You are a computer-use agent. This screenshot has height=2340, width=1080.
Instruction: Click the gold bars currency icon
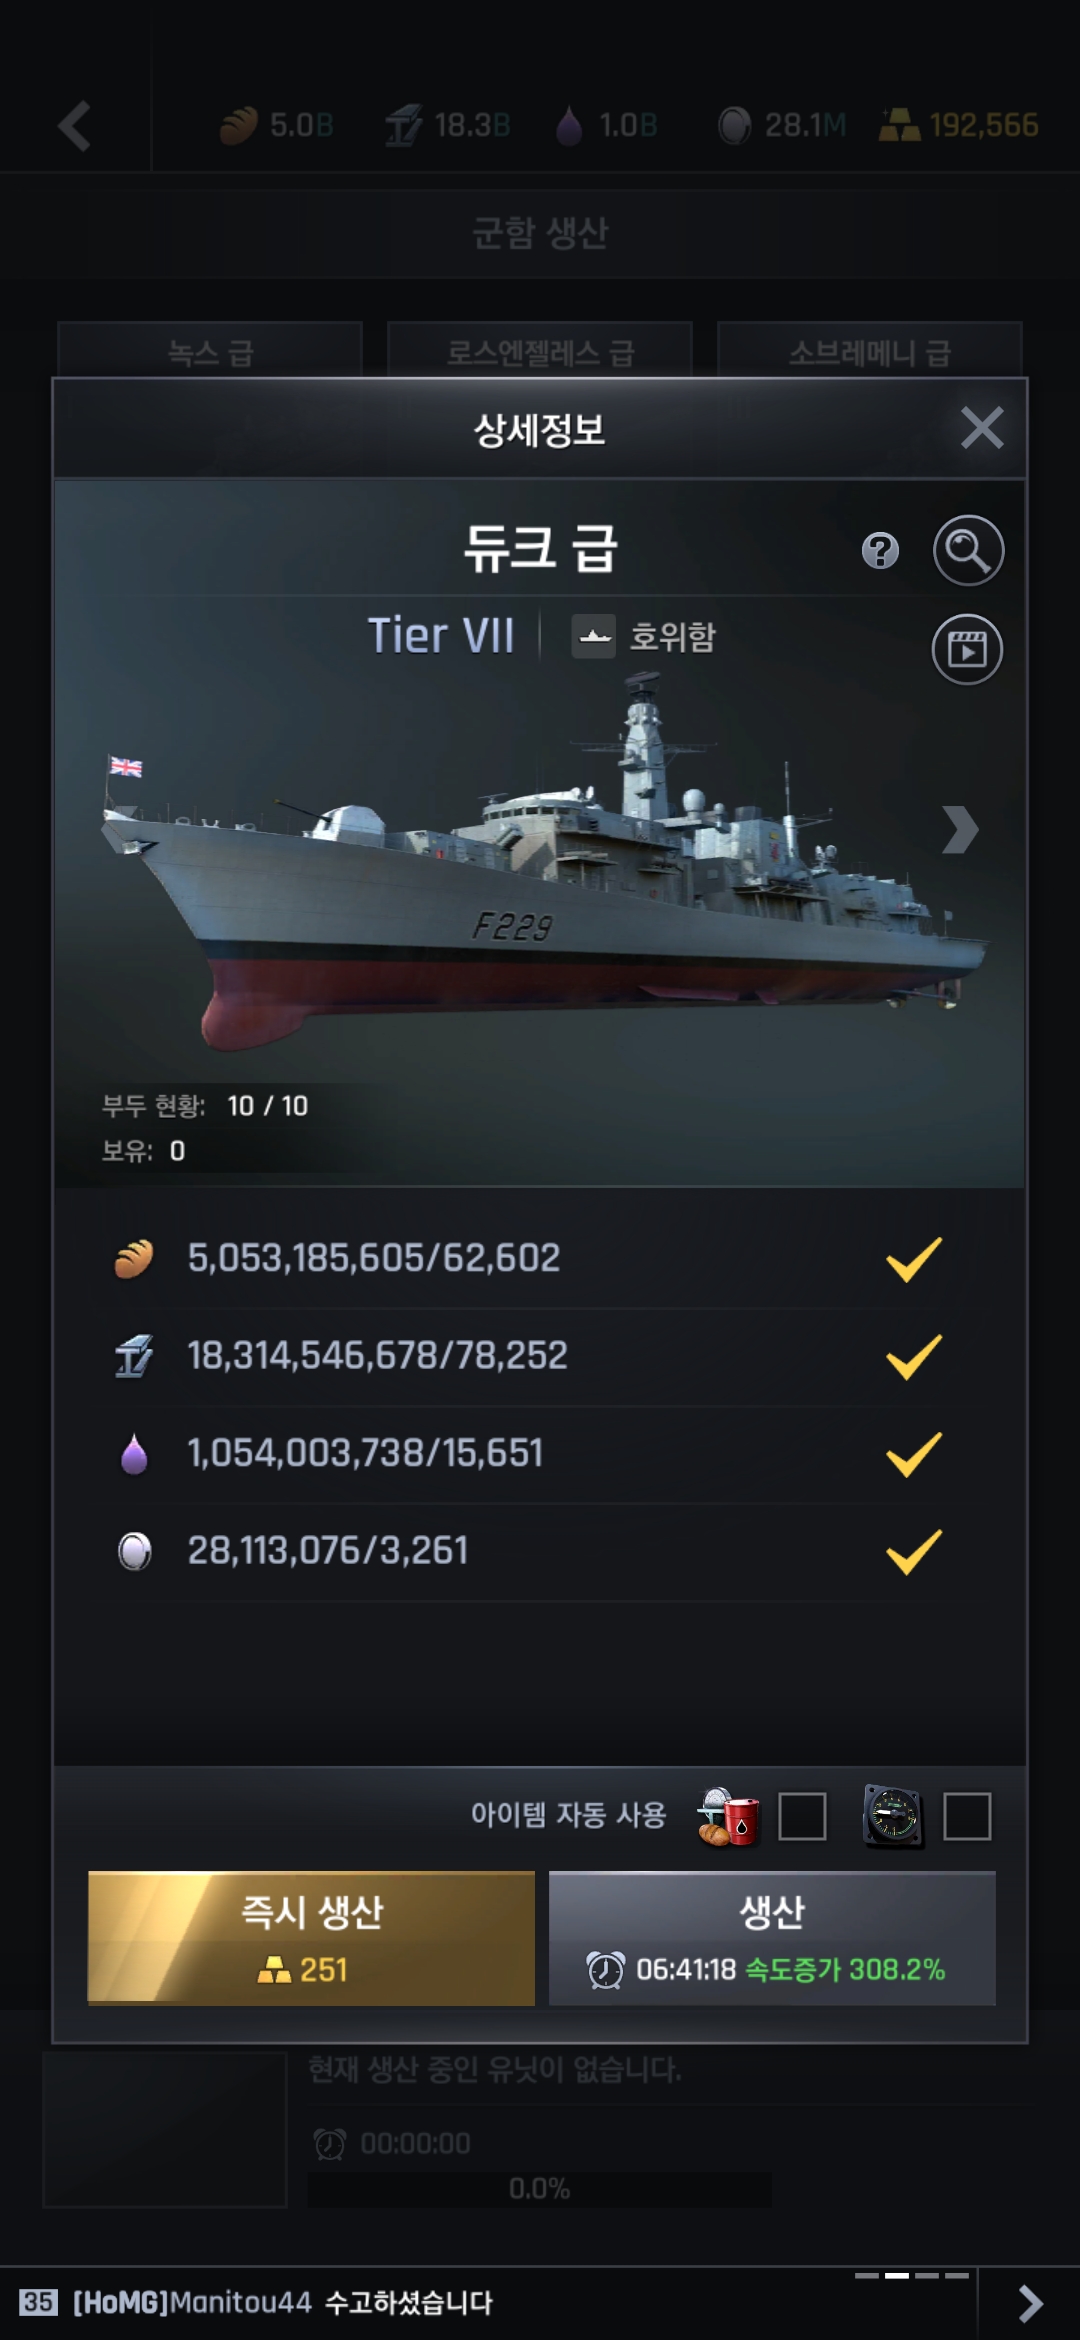(899, 126)
